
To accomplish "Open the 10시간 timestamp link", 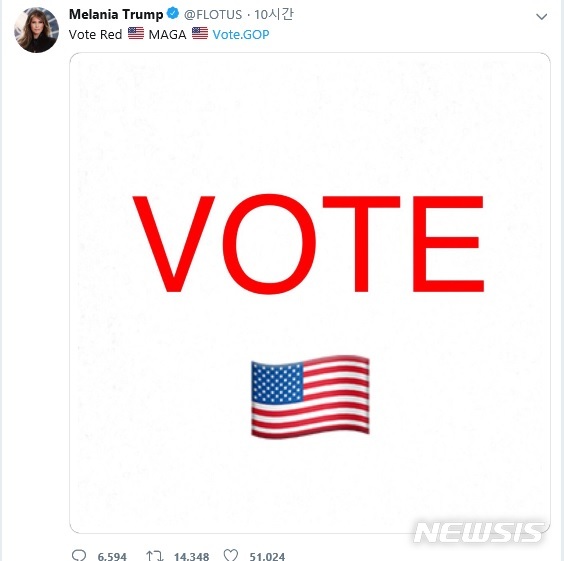I will [274, 14].
